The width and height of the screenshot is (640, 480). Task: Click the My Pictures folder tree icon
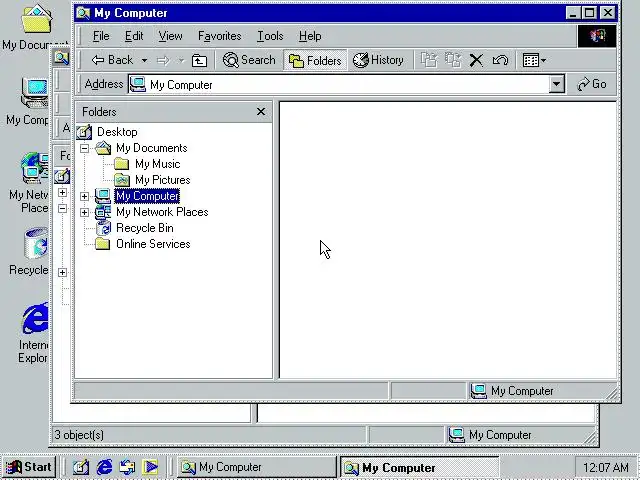pos(122,180)
